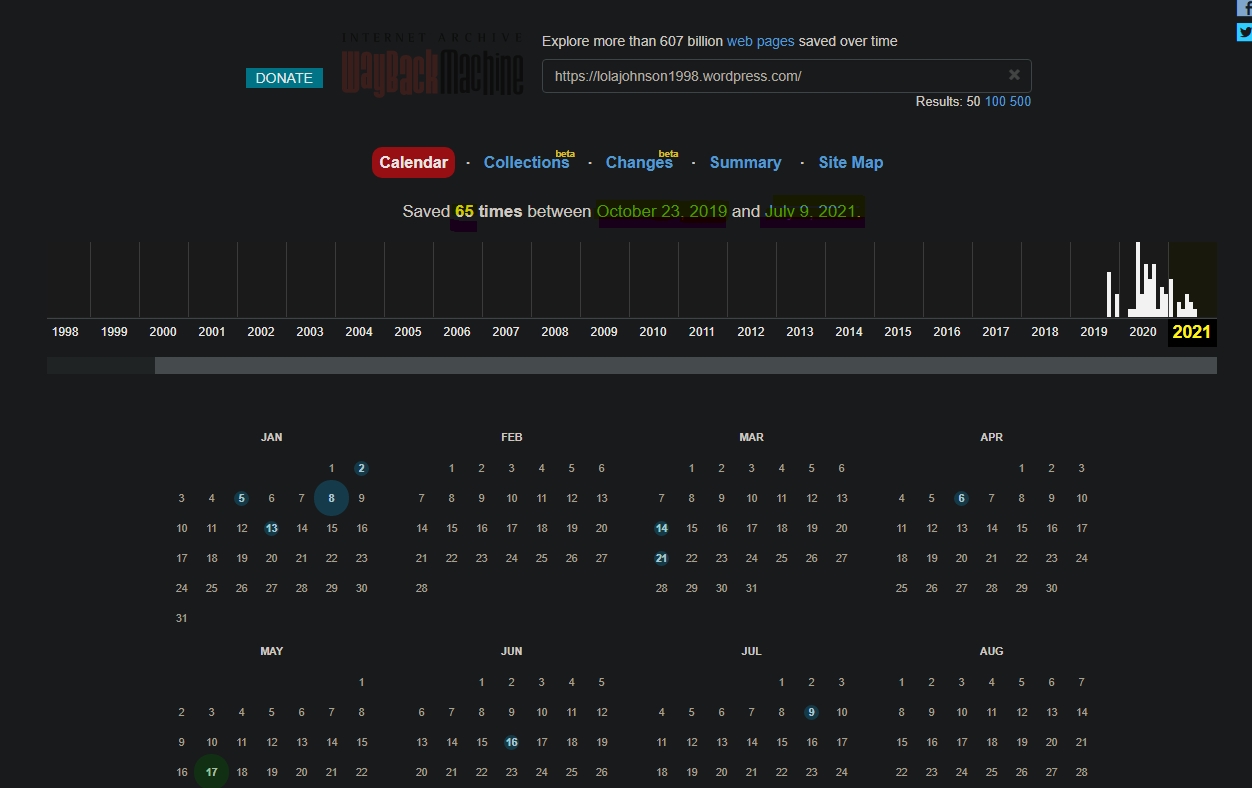This screenshot has height=788, width=1252.
Task: Click inside the URL search box
Action: click(x=770, y=76)
